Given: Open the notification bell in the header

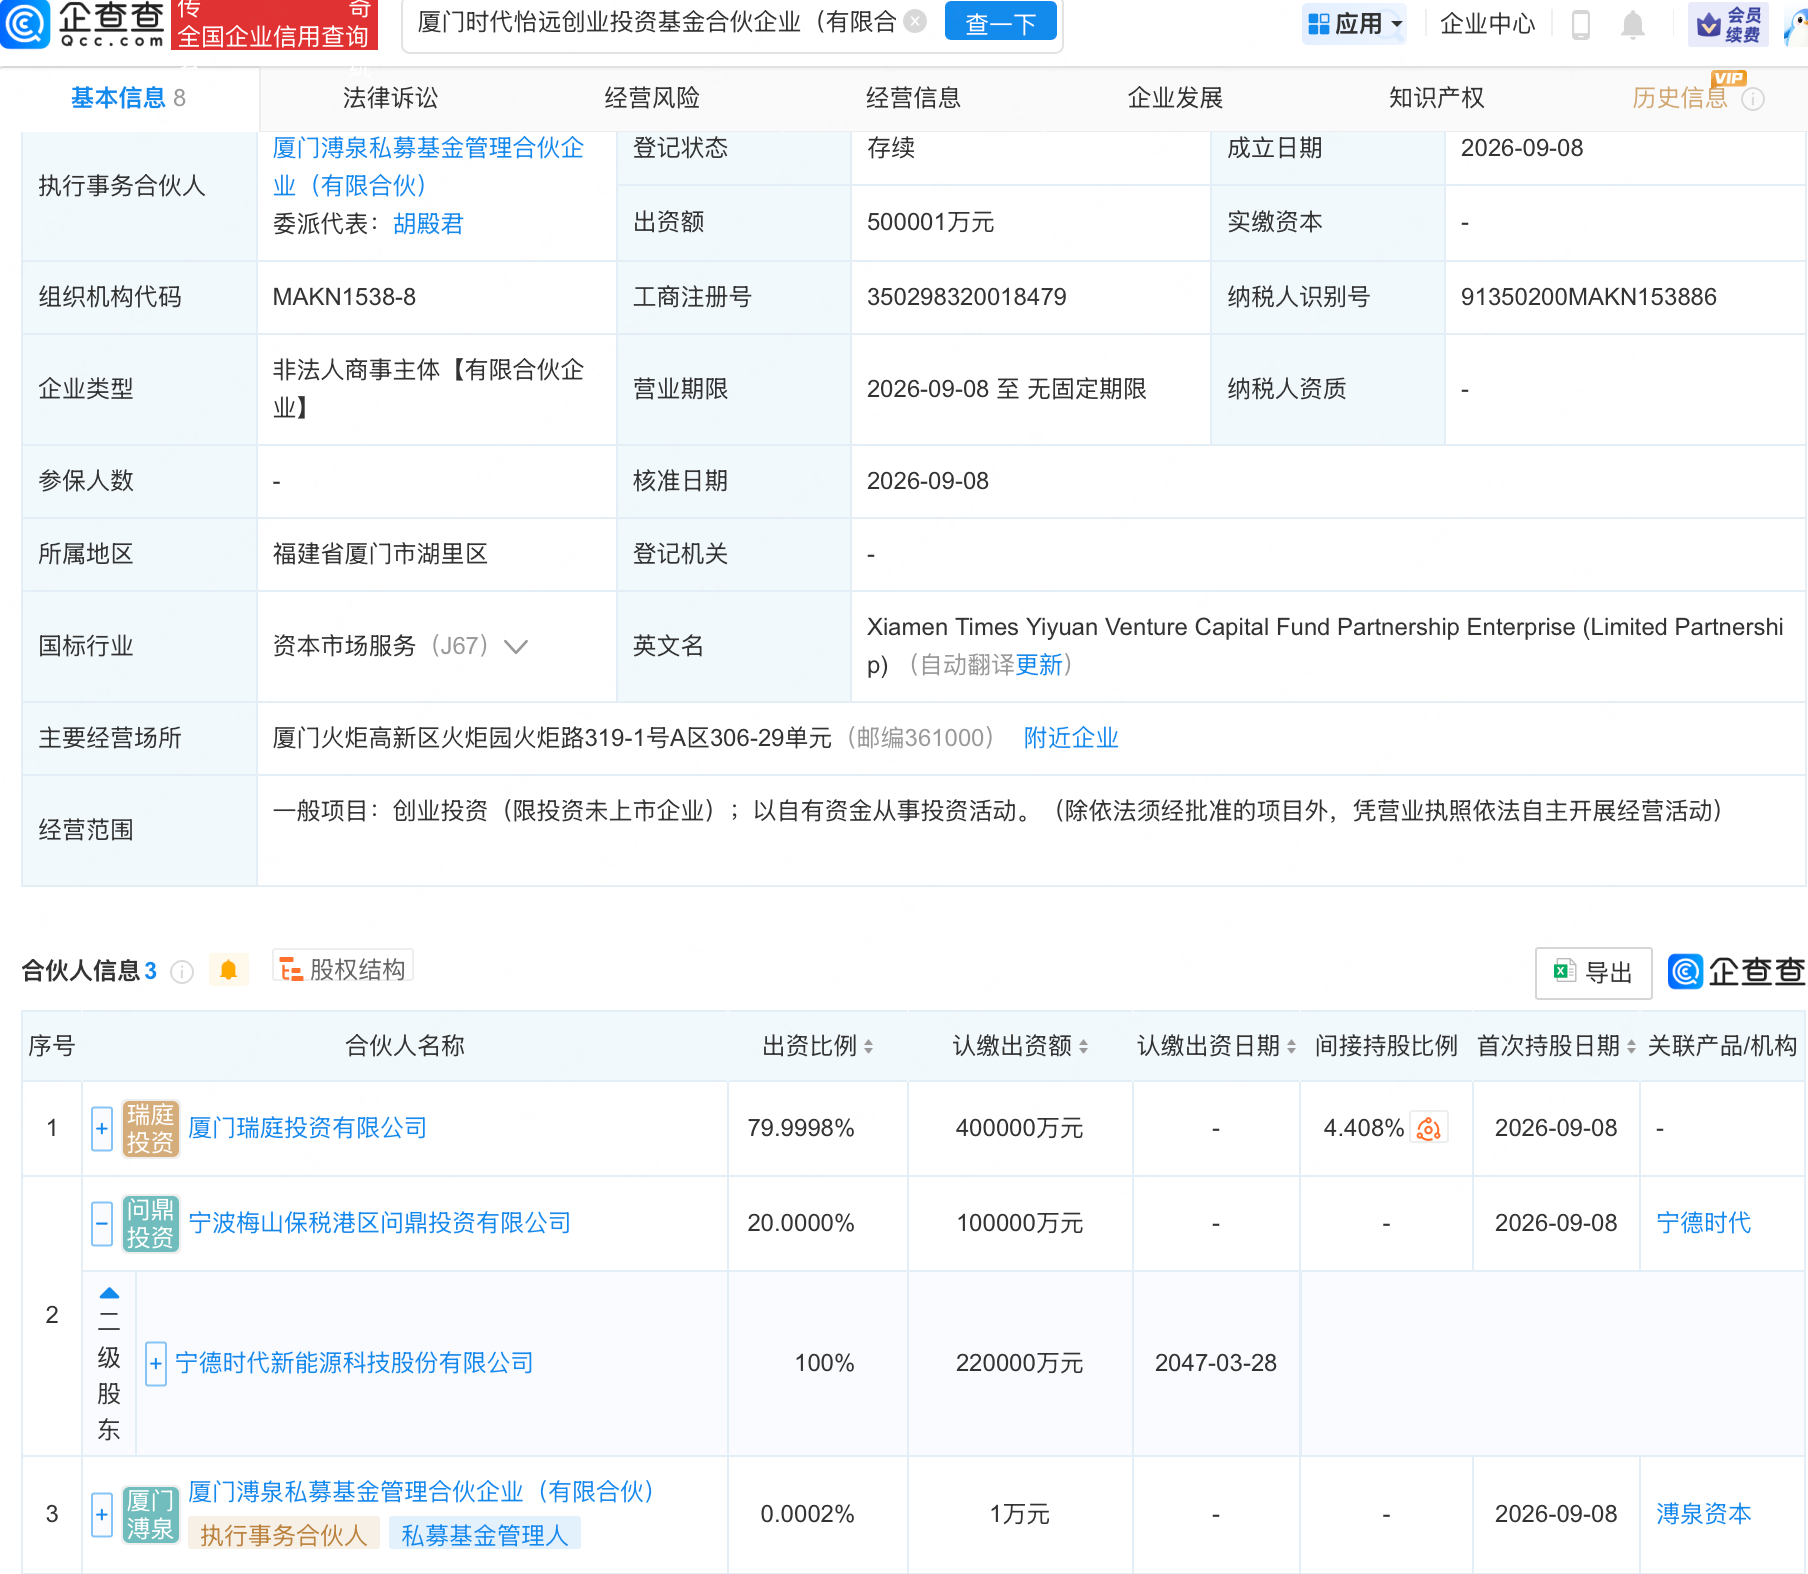Looking at the screenshot, I should coord(1633,24).
